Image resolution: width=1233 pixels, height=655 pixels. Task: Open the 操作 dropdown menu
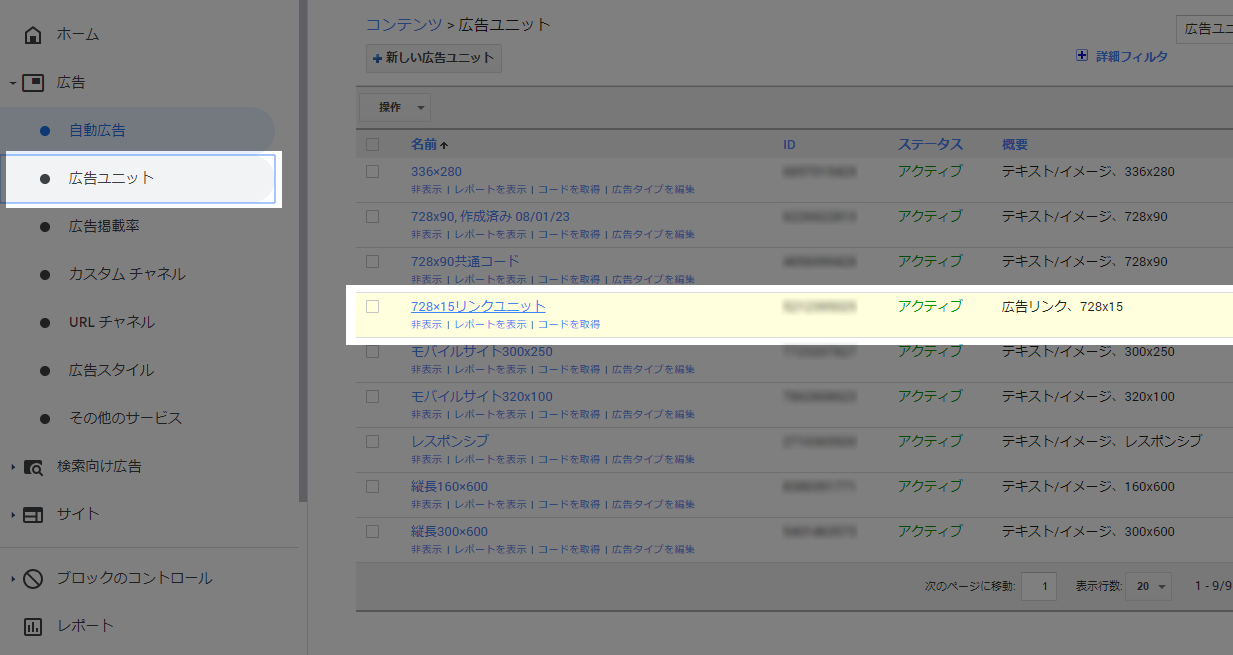[394, 107]
